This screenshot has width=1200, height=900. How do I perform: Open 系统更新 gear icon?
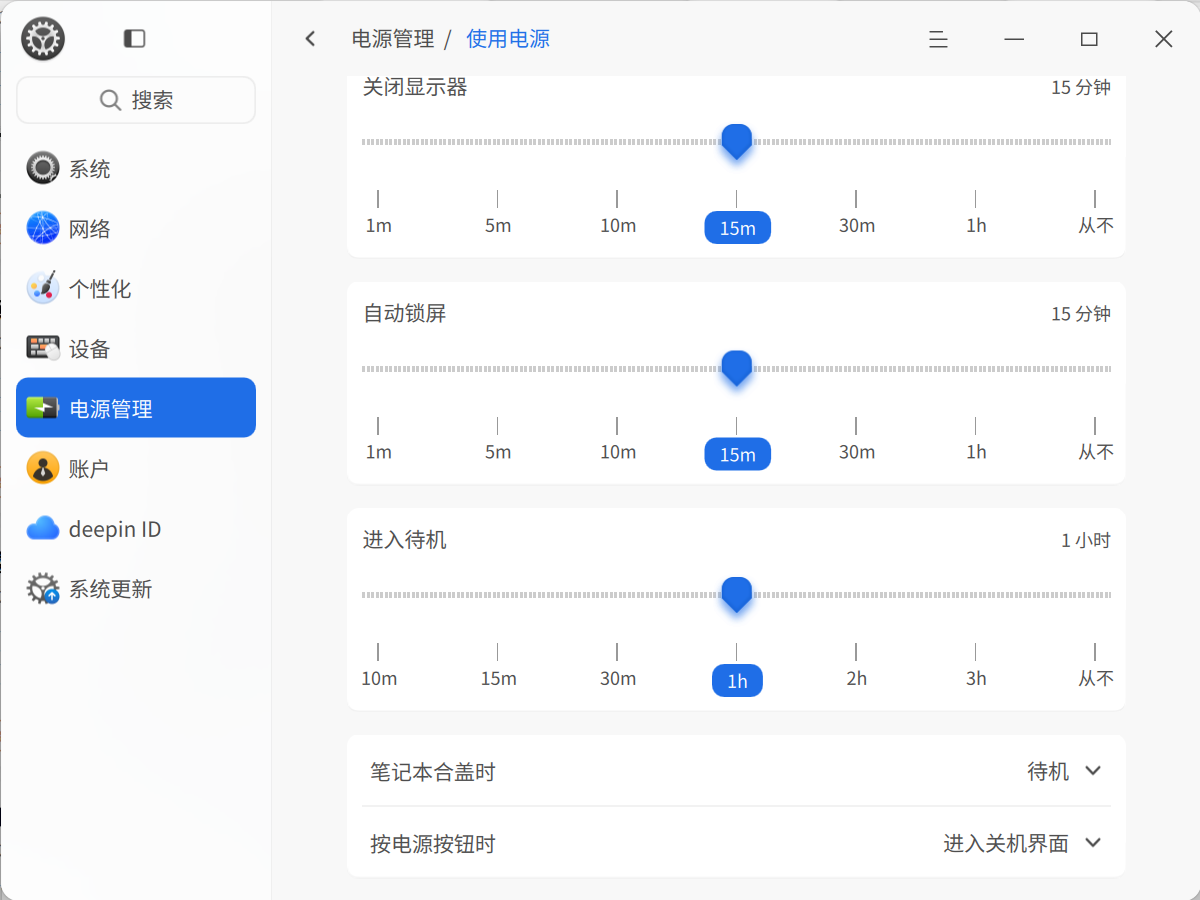[43, 588]
